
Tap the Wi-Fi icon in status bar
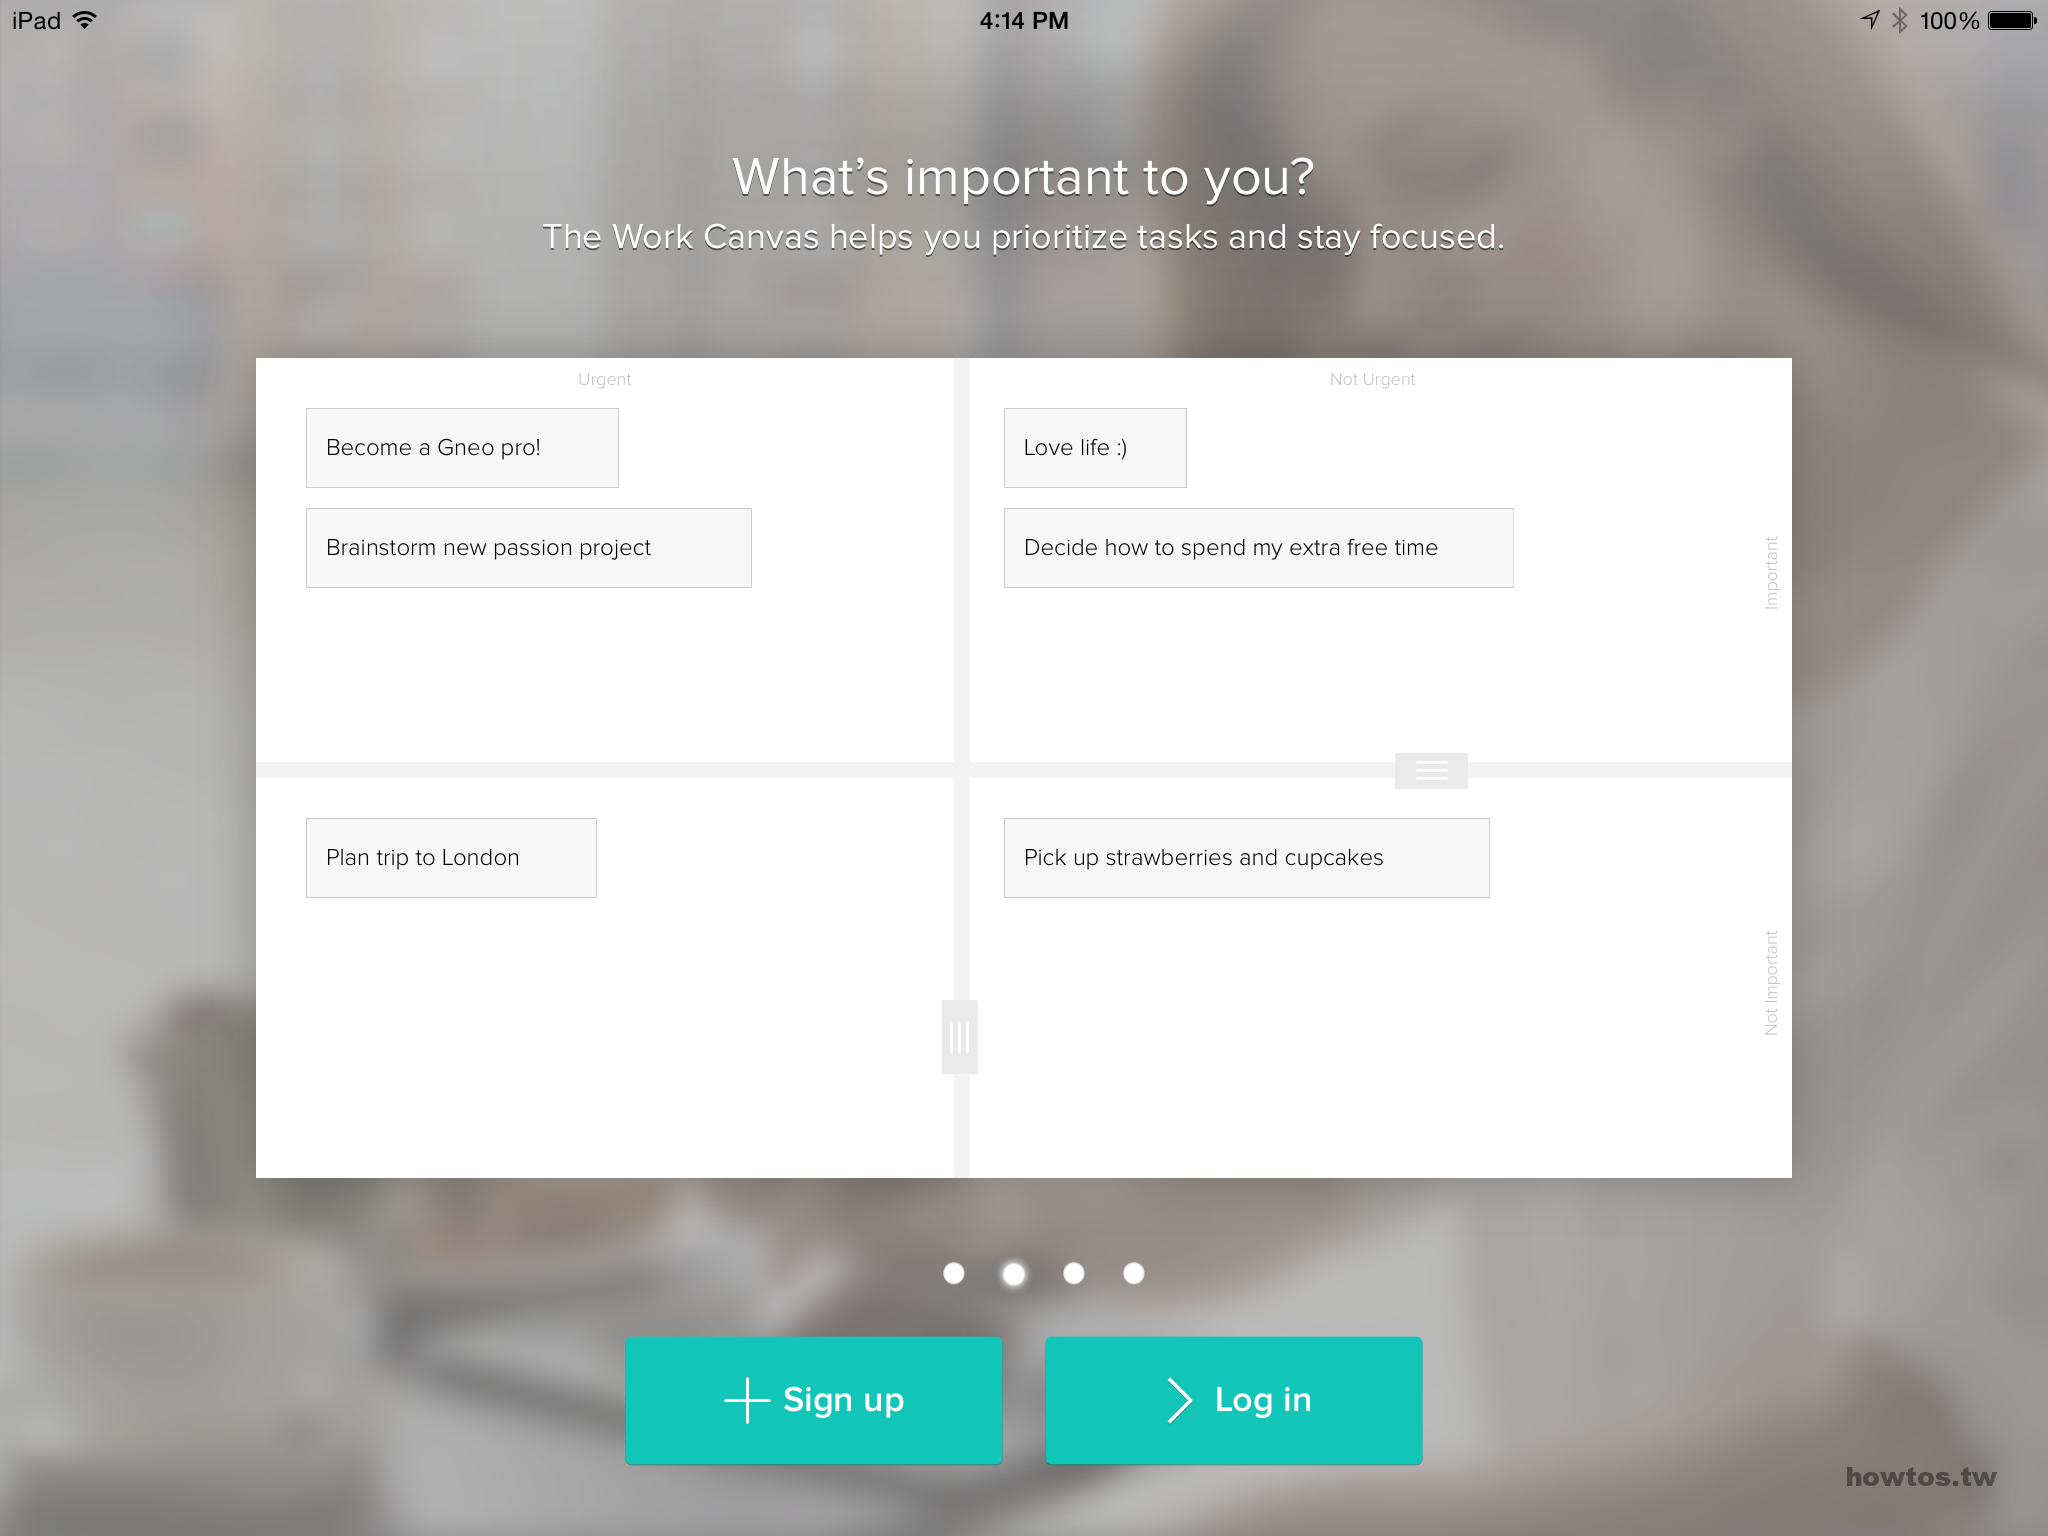(x=85, y=20)
